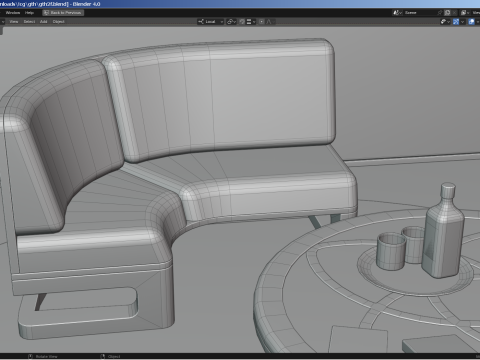Select the left cup on the table
Image resolution: width=480 pixels, height=360 pixels.
click(x=391, y=251)
